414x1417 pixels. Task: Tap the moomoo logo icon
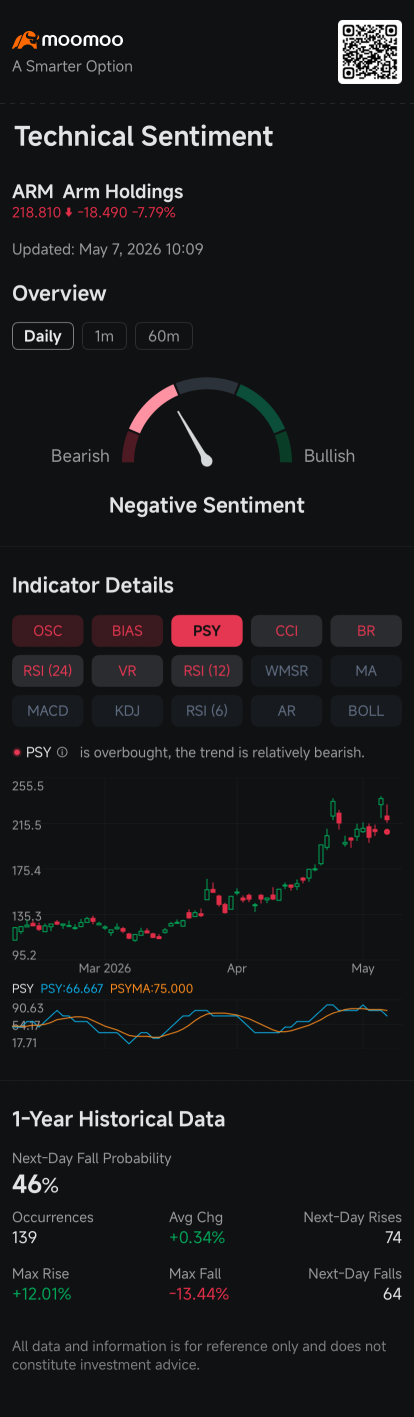(25, 41)
